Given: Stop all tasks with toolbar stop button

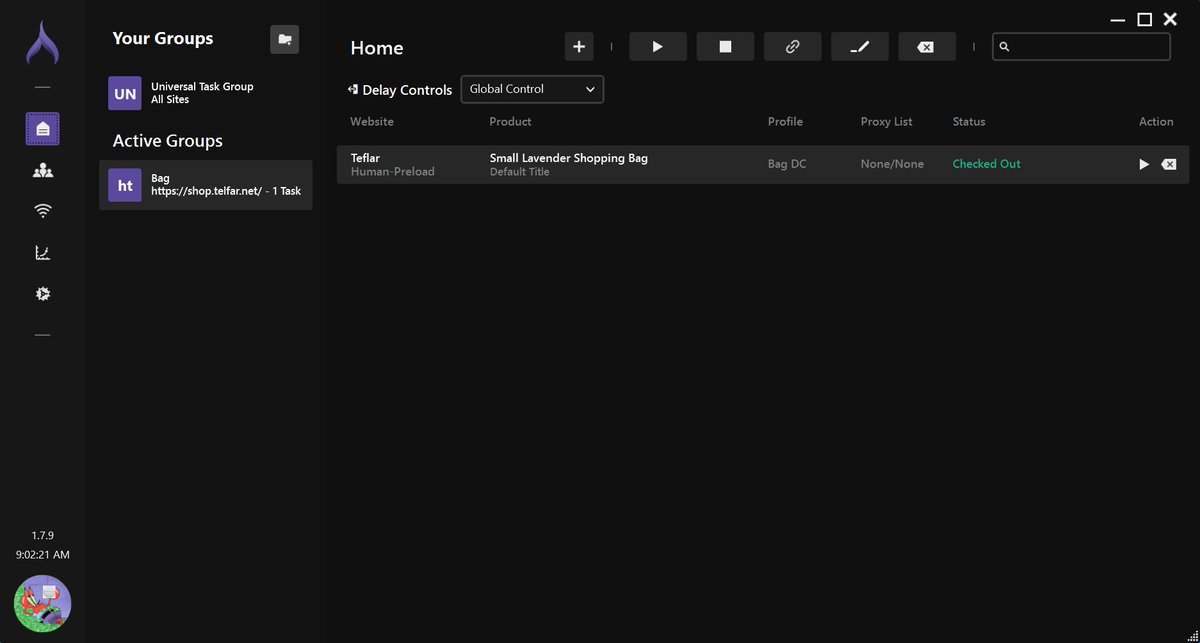Looking at the screenshot, I should pos(725,47).
